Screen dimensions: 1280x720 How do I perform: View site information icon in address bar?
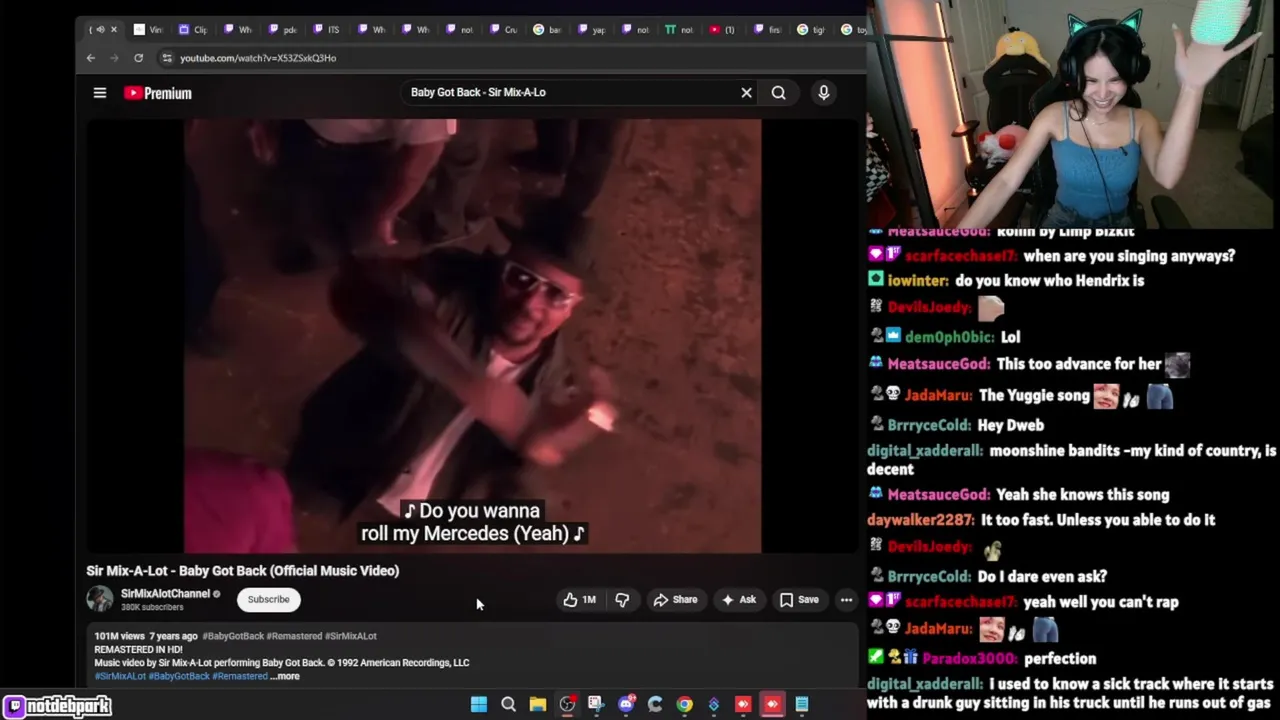point(167,58)
